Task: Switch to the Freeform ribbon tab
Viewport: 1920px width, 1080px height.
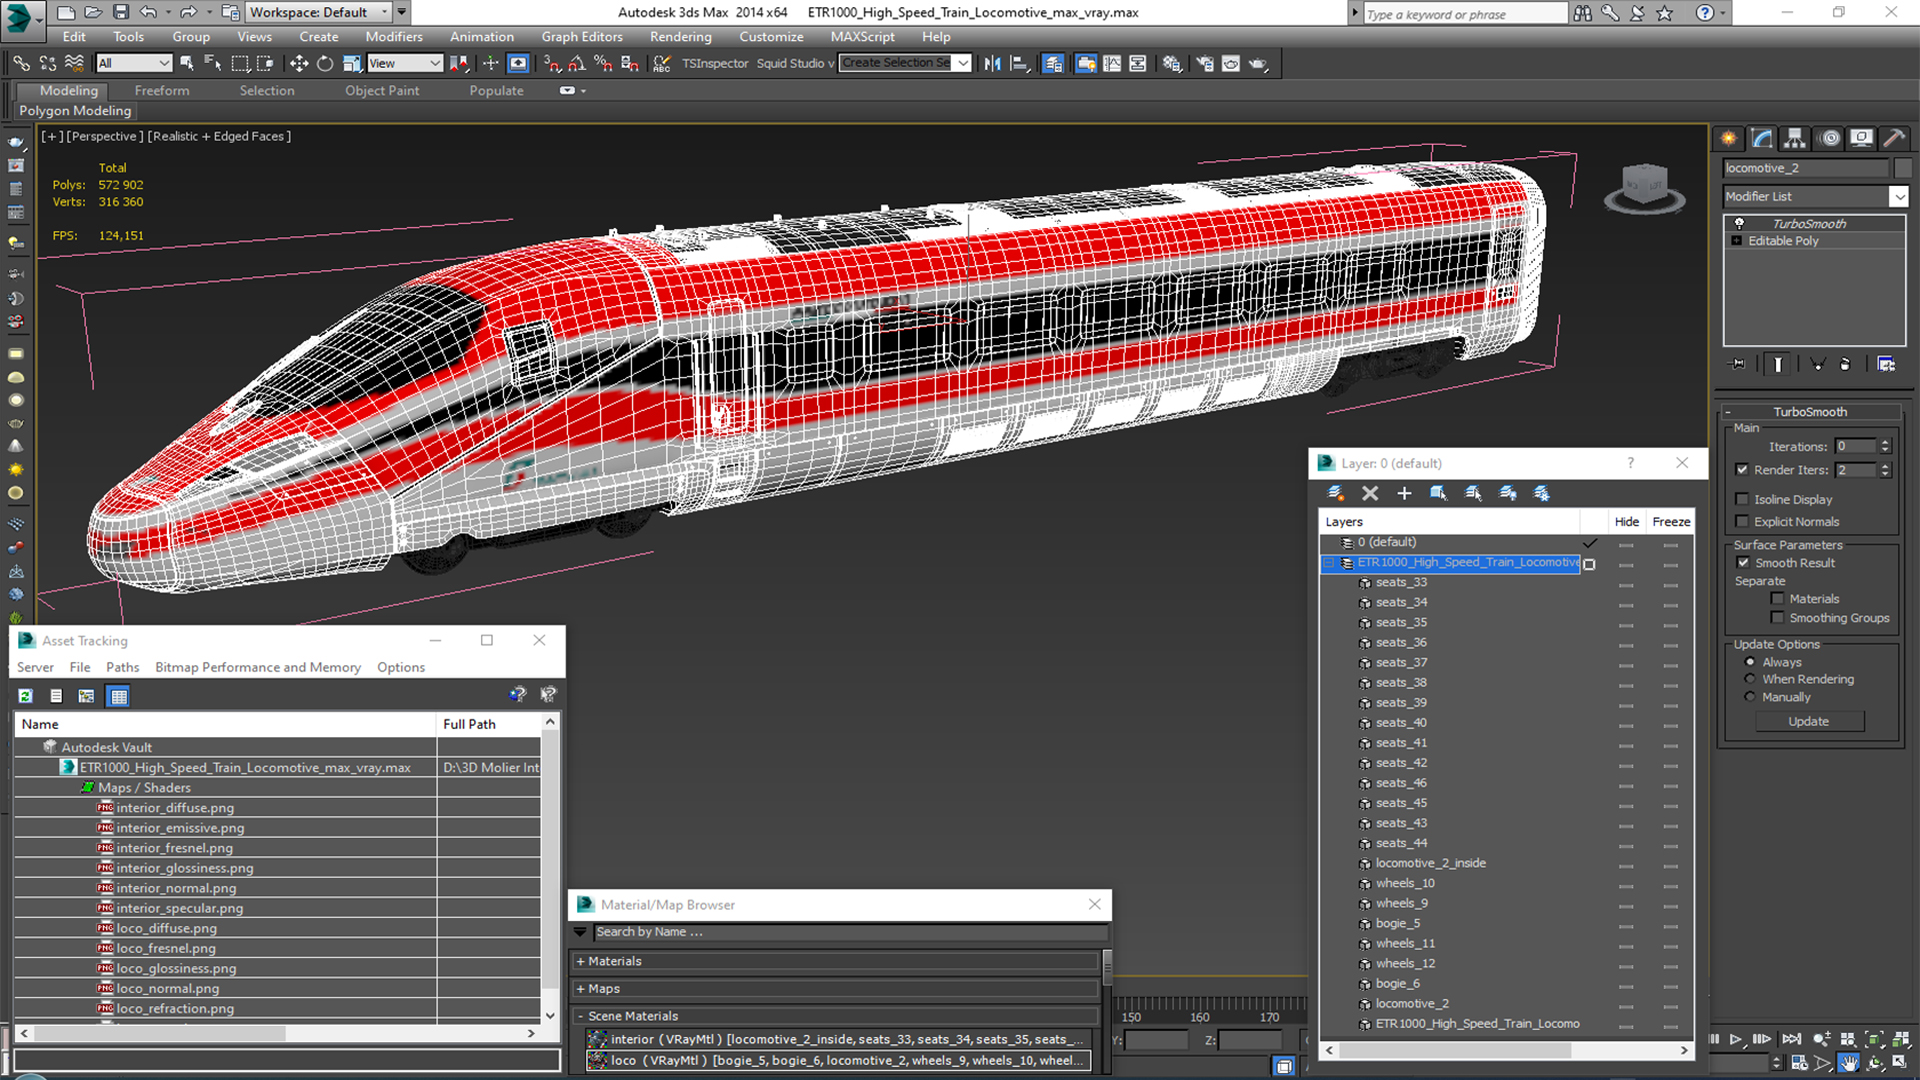Action: pos(162,90)
